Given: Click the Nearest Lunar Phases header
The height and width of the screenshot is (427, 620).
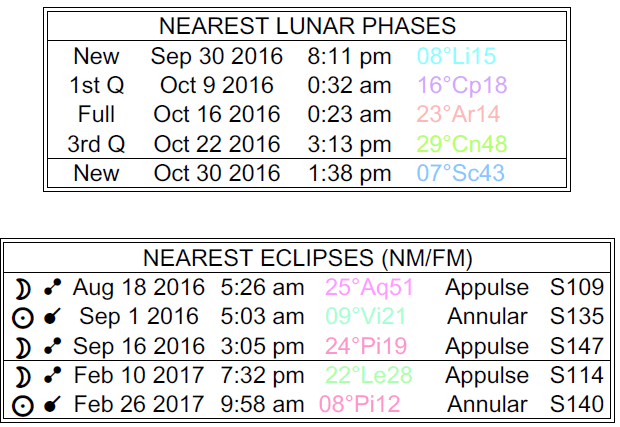Looking at the screenshot, I should coord(307,26).
